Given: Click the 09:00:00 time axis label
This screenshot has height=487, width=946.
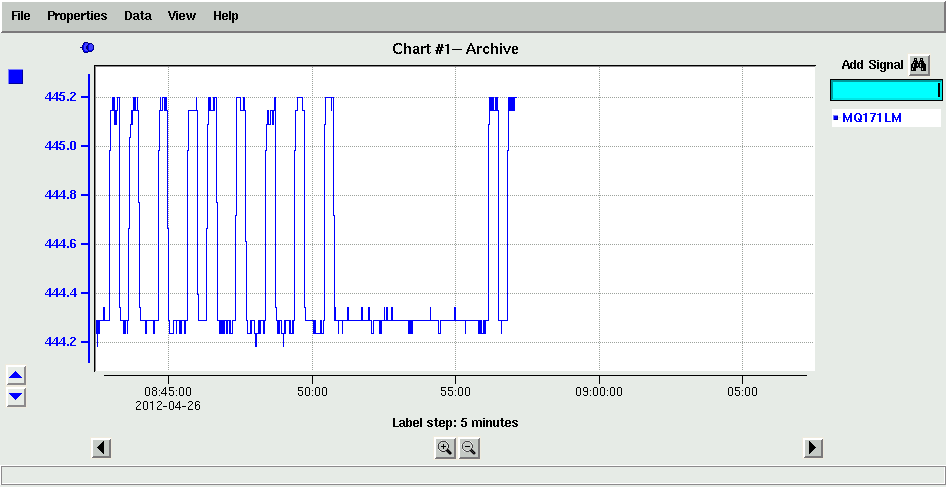Looking at the screenshot, I should click(x=599, y=392).
